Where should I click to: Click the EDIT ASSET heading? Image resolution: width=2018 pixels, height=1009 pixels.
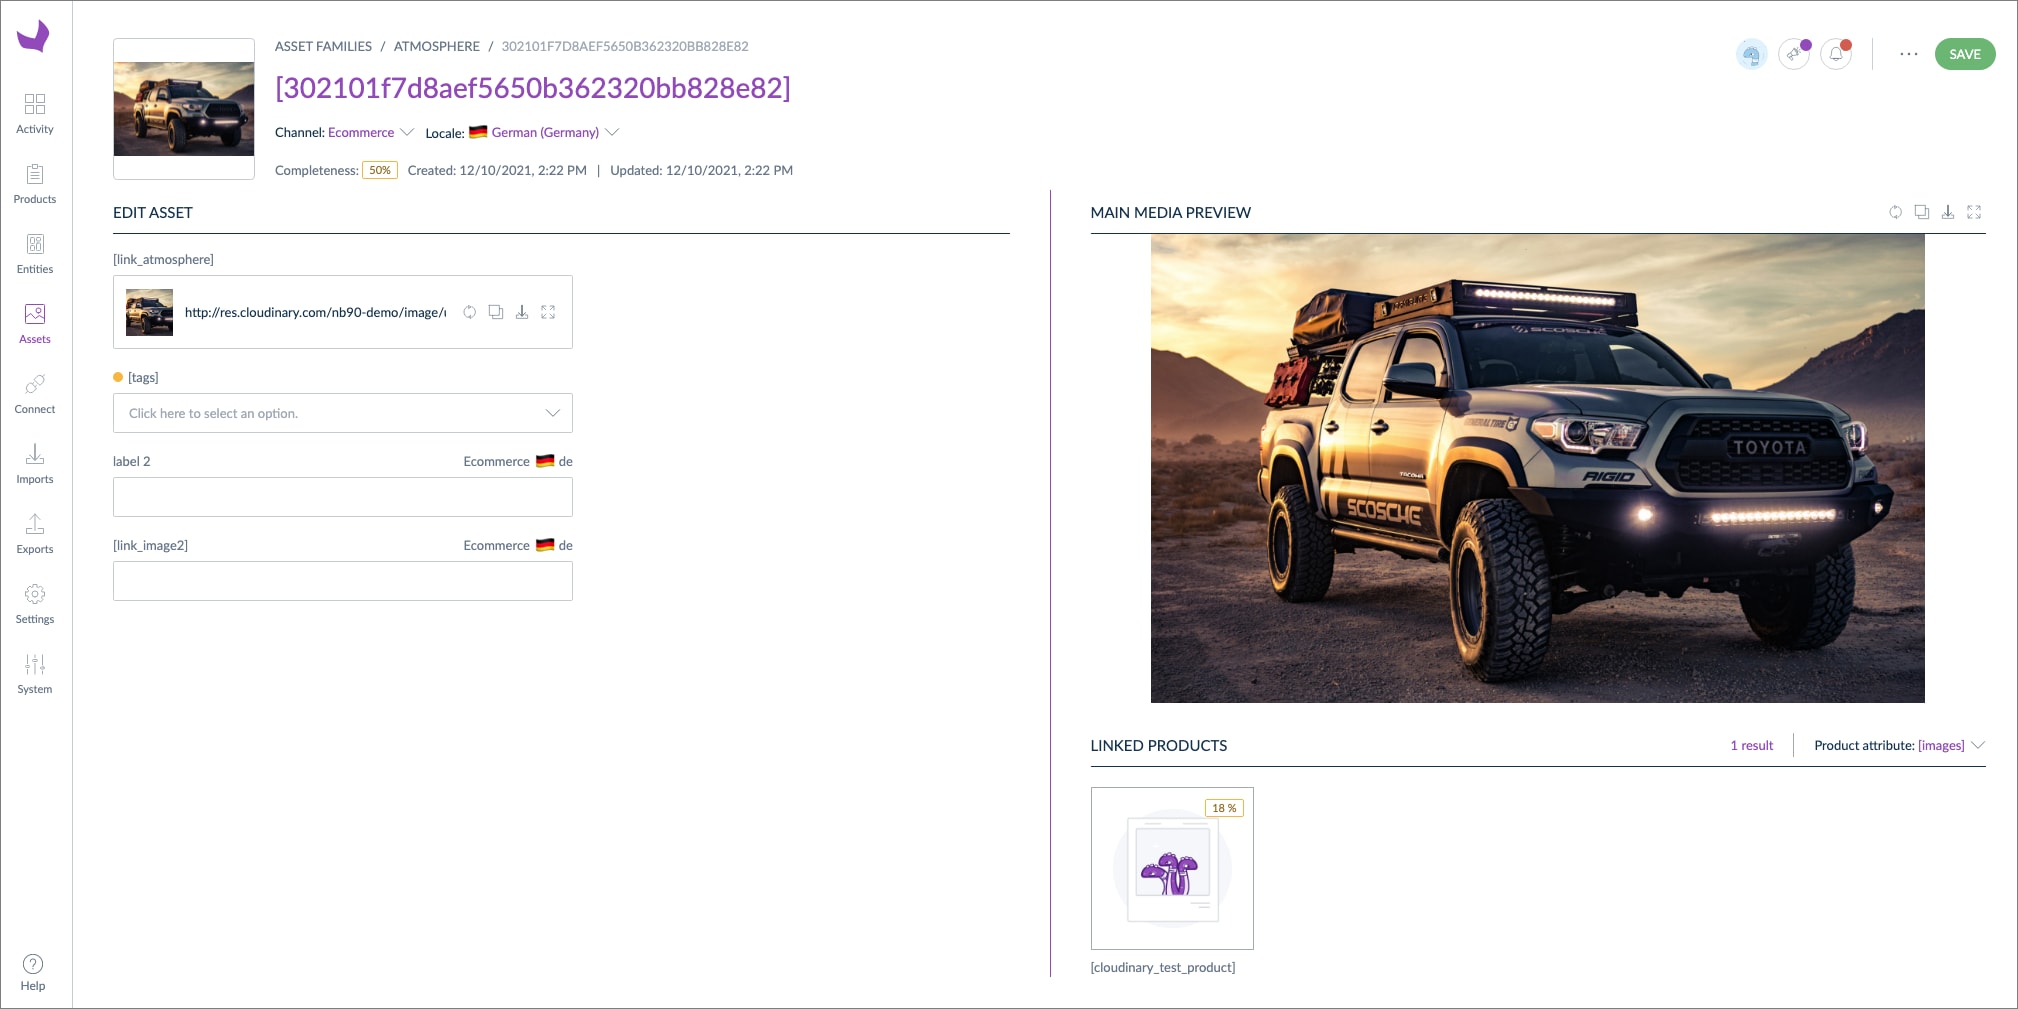pyautogui.click(x=152, y=212)
